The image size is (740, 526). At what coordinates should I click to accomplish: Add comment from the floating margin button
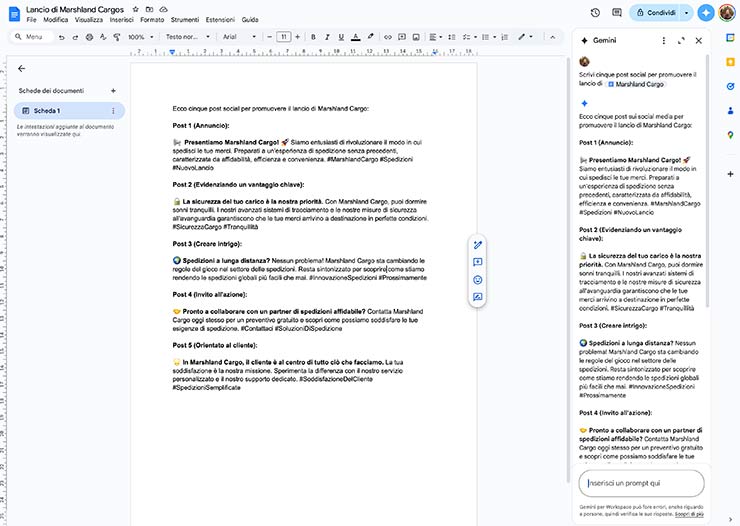tap(478, 262)
